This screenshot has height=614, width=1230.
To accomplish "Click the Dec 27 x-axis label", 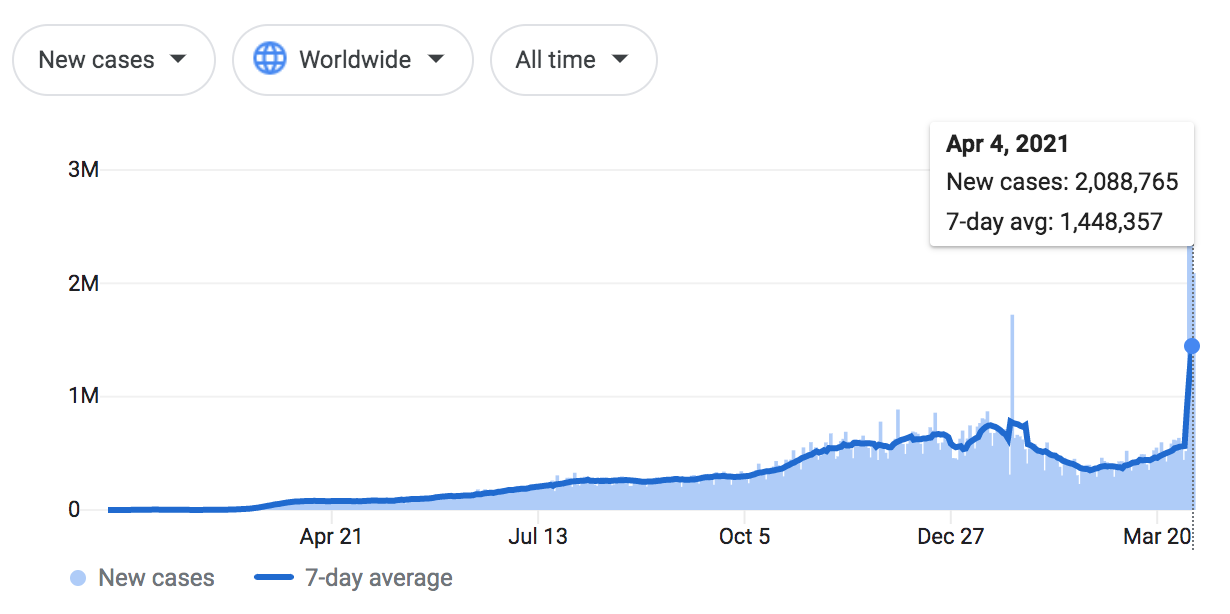I will tap(952, 537).
